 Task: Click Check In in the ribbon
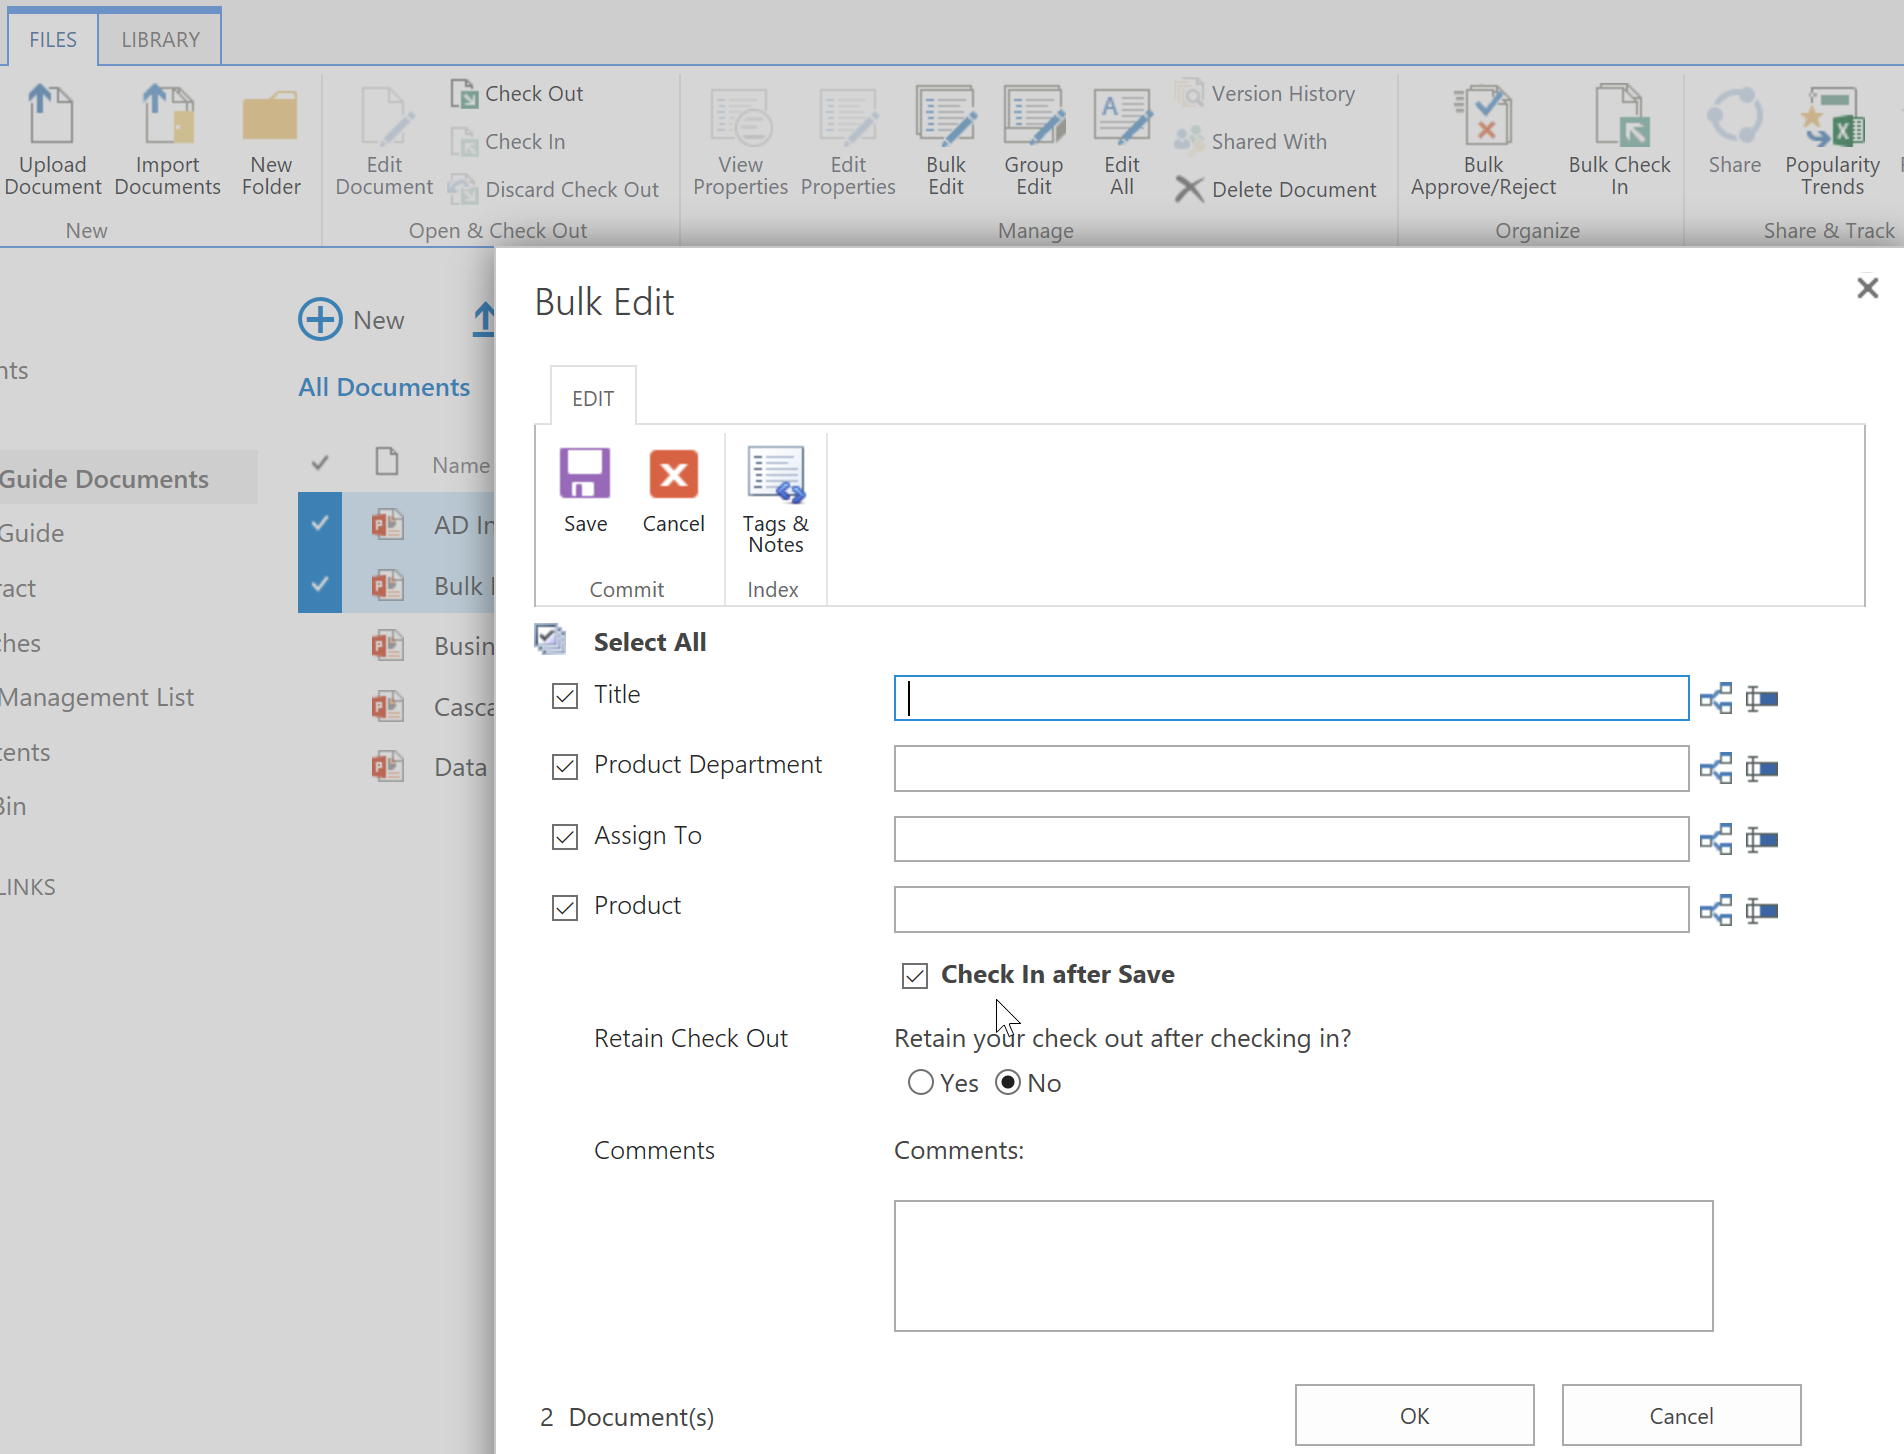(507, 141)
